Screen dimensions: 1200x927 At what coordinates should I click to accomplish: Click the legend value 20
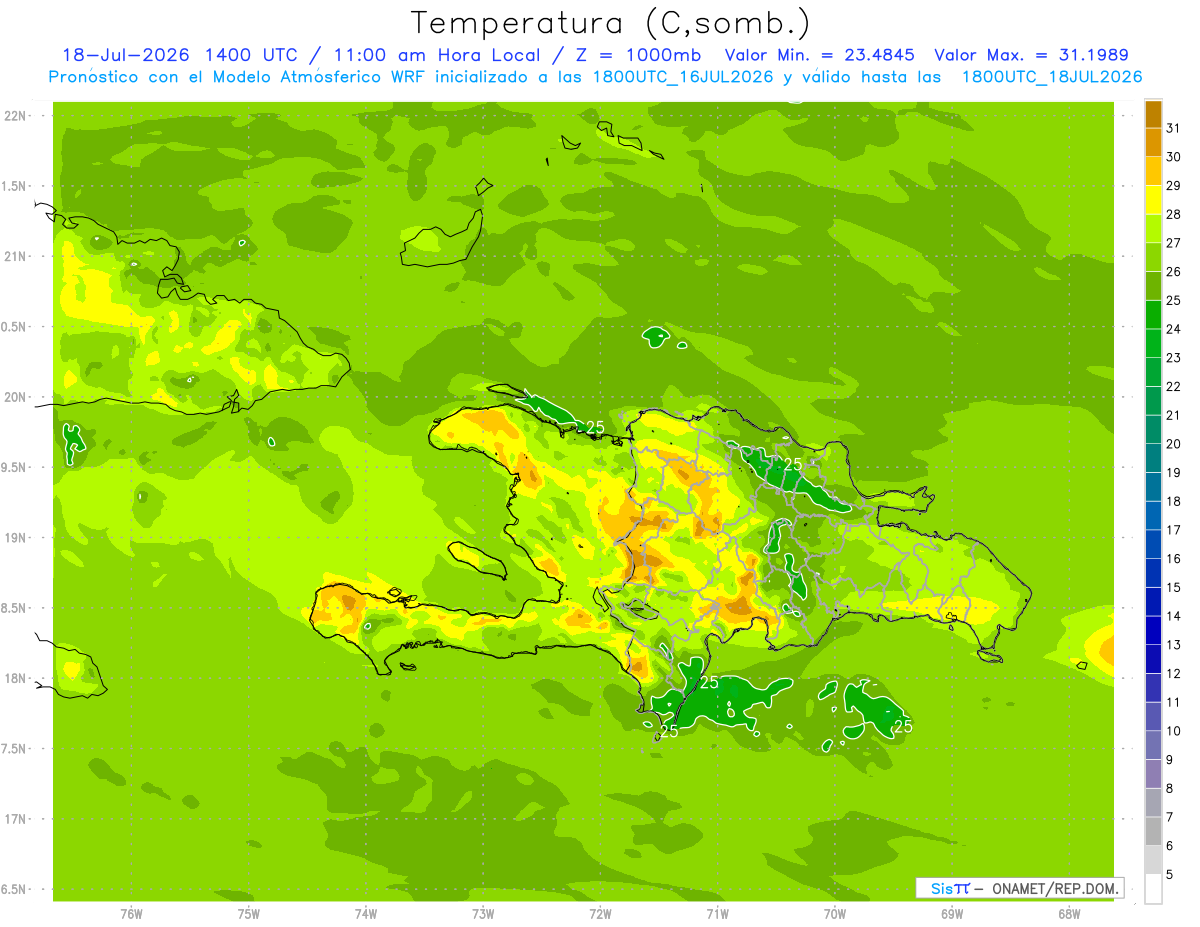pos(1175,444)
